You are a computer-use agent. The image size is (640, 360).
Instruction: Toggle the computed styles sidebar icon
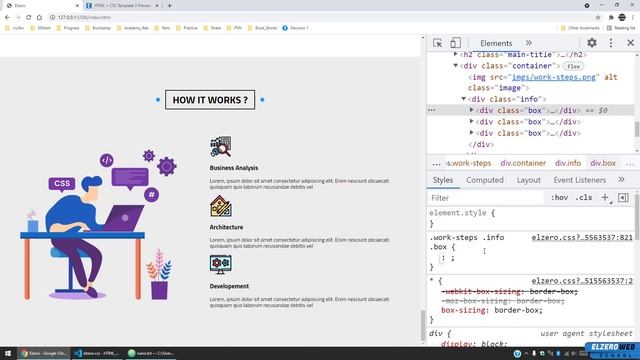pyautogui.click(x=623, y=198)
